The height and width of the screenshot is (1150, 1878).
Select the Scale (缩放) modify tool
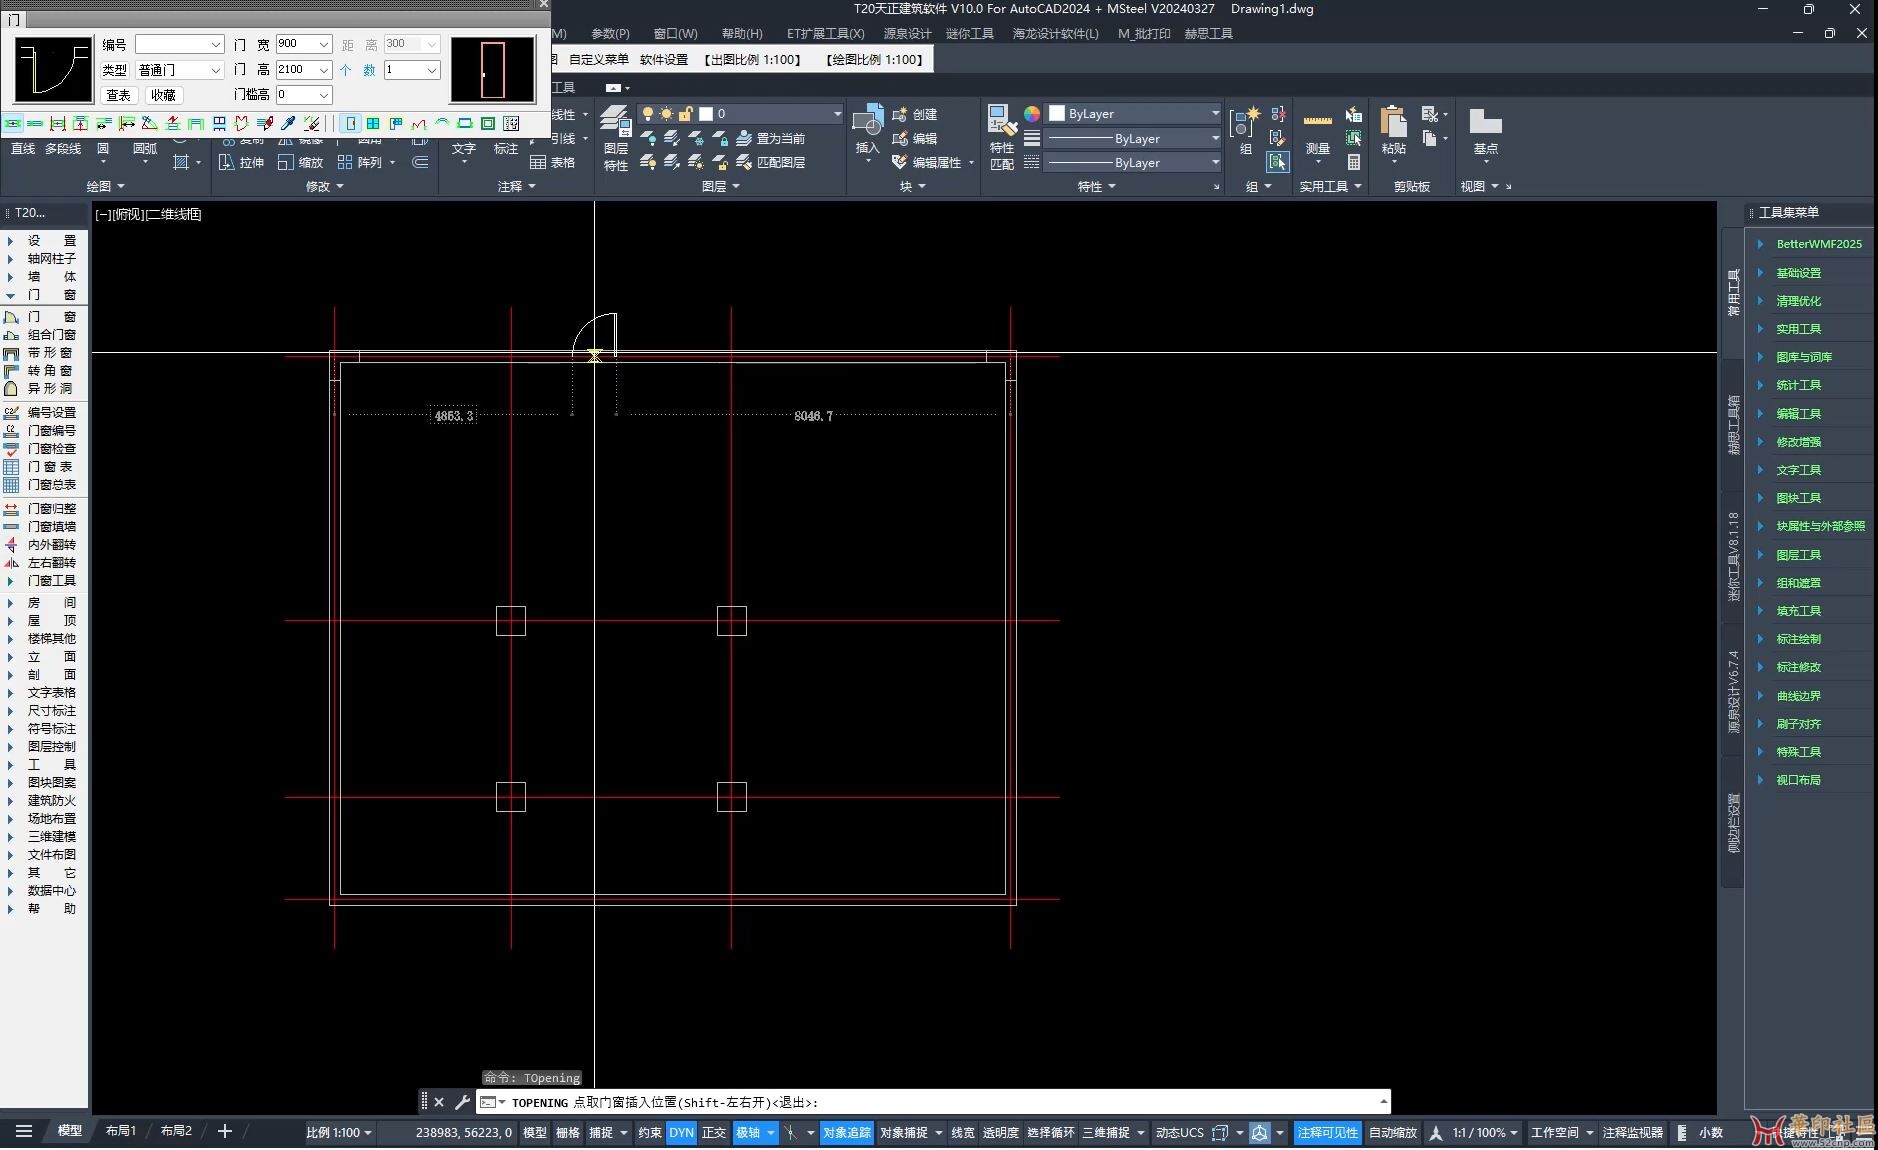tap(300, 162)
